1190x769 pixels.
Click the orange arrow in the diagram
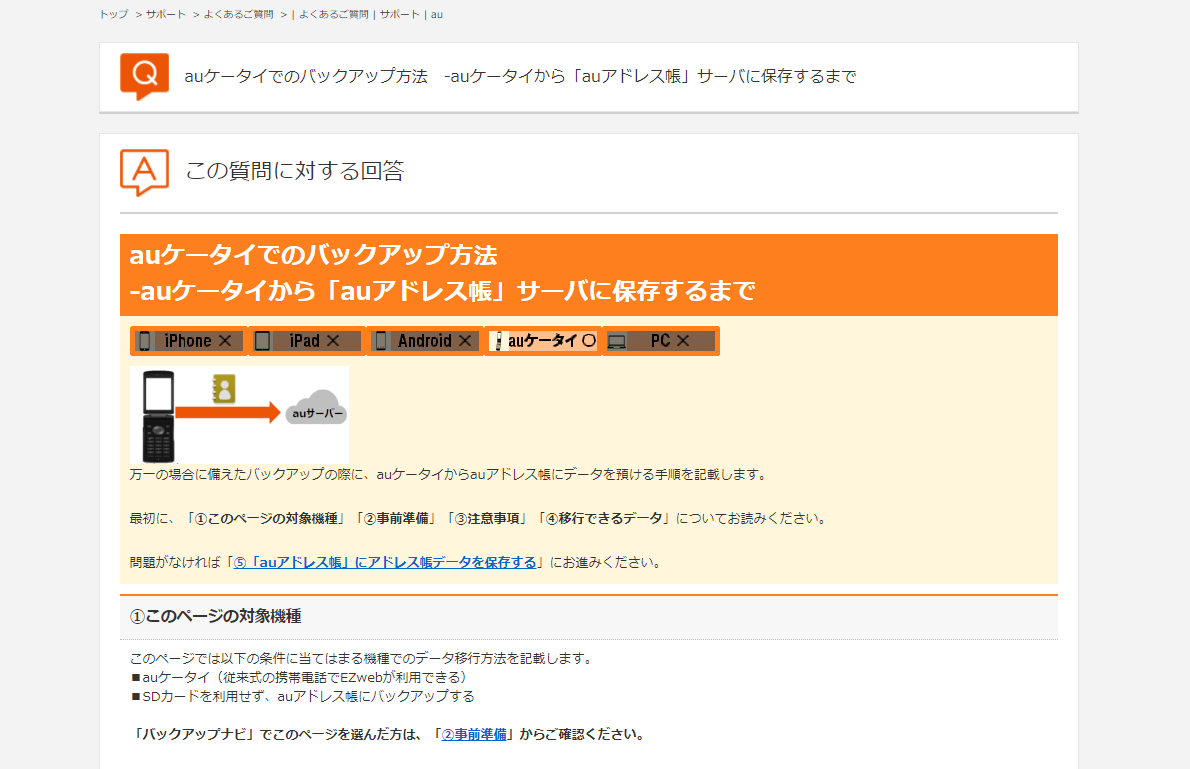pos(228,413)
